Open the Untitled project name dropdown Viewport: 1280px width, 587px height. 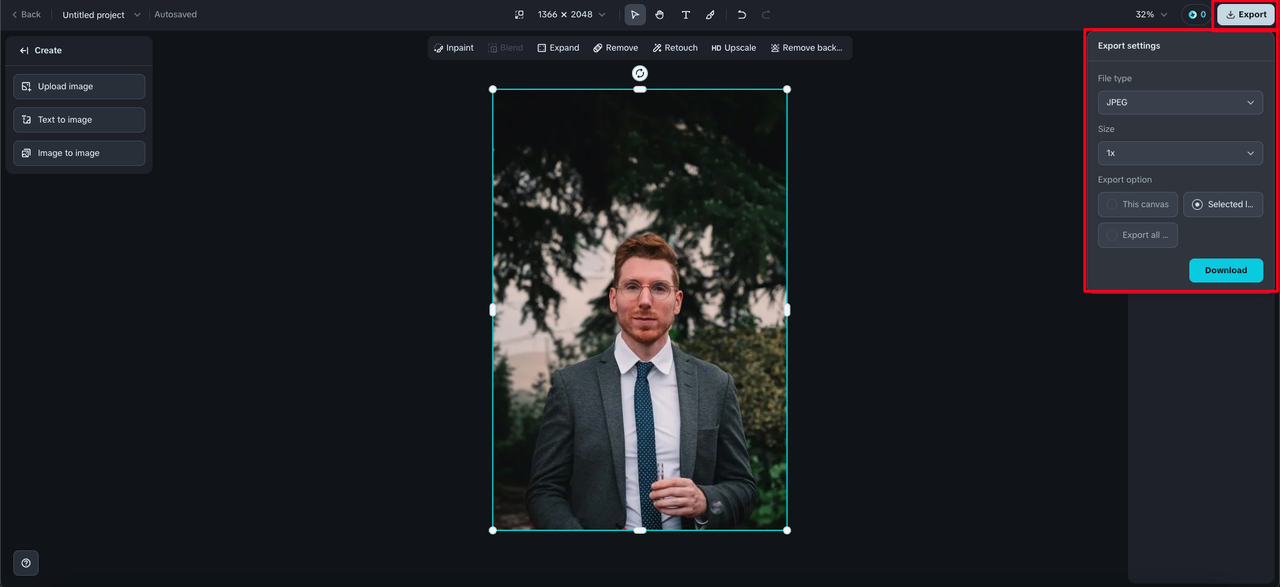click(102, 15)
